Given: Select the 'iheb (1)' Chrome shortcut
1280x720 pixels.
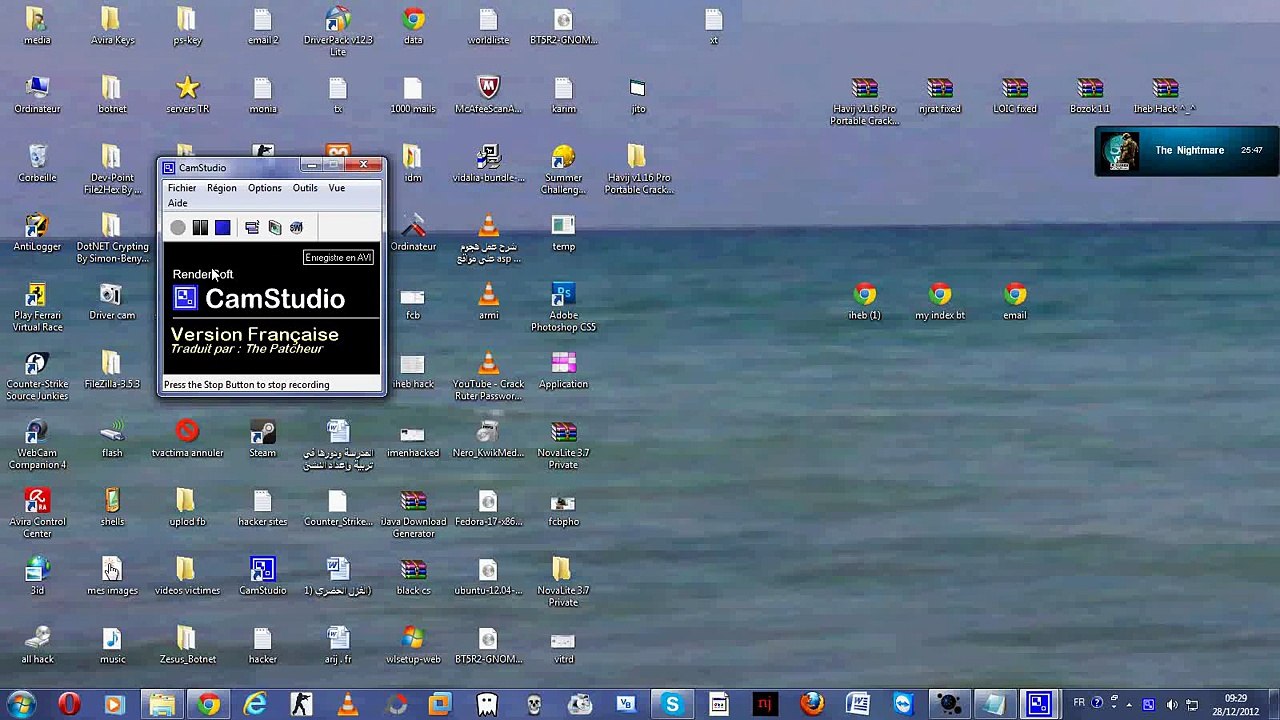Looking at the screenshot, I should (864, 302).
